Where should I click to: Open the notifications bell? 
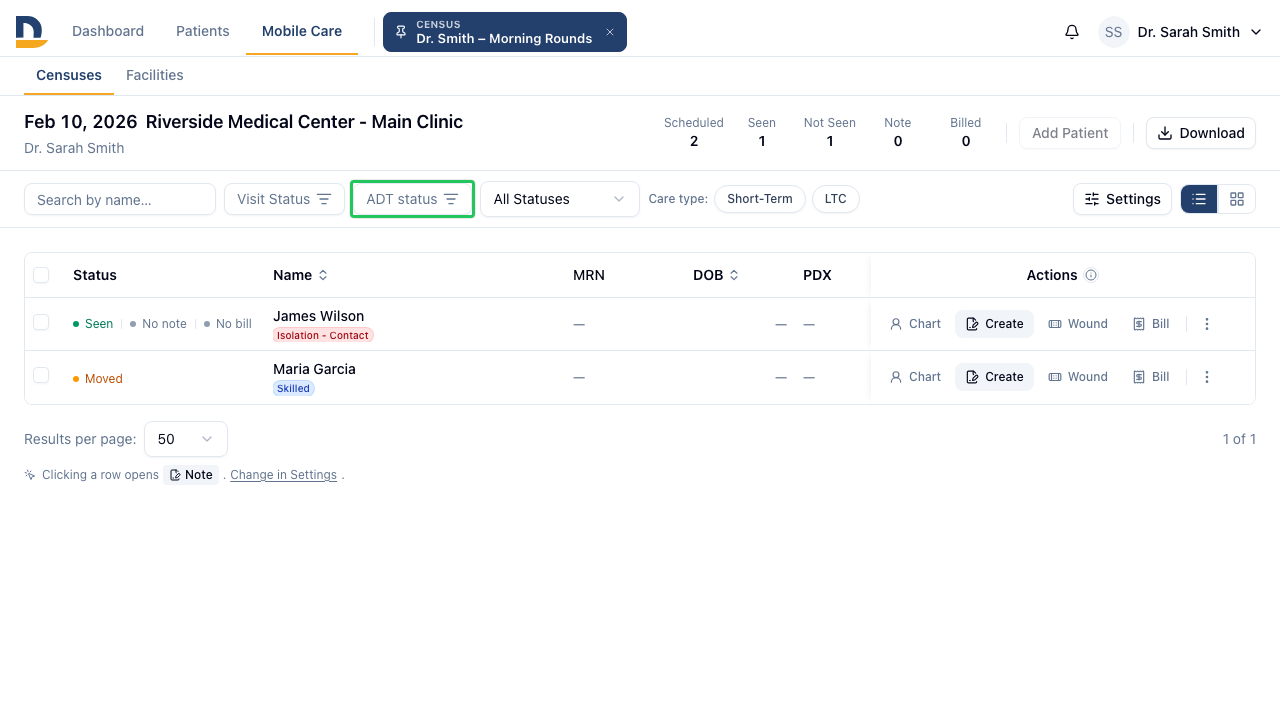click(x=1072, y=32)
